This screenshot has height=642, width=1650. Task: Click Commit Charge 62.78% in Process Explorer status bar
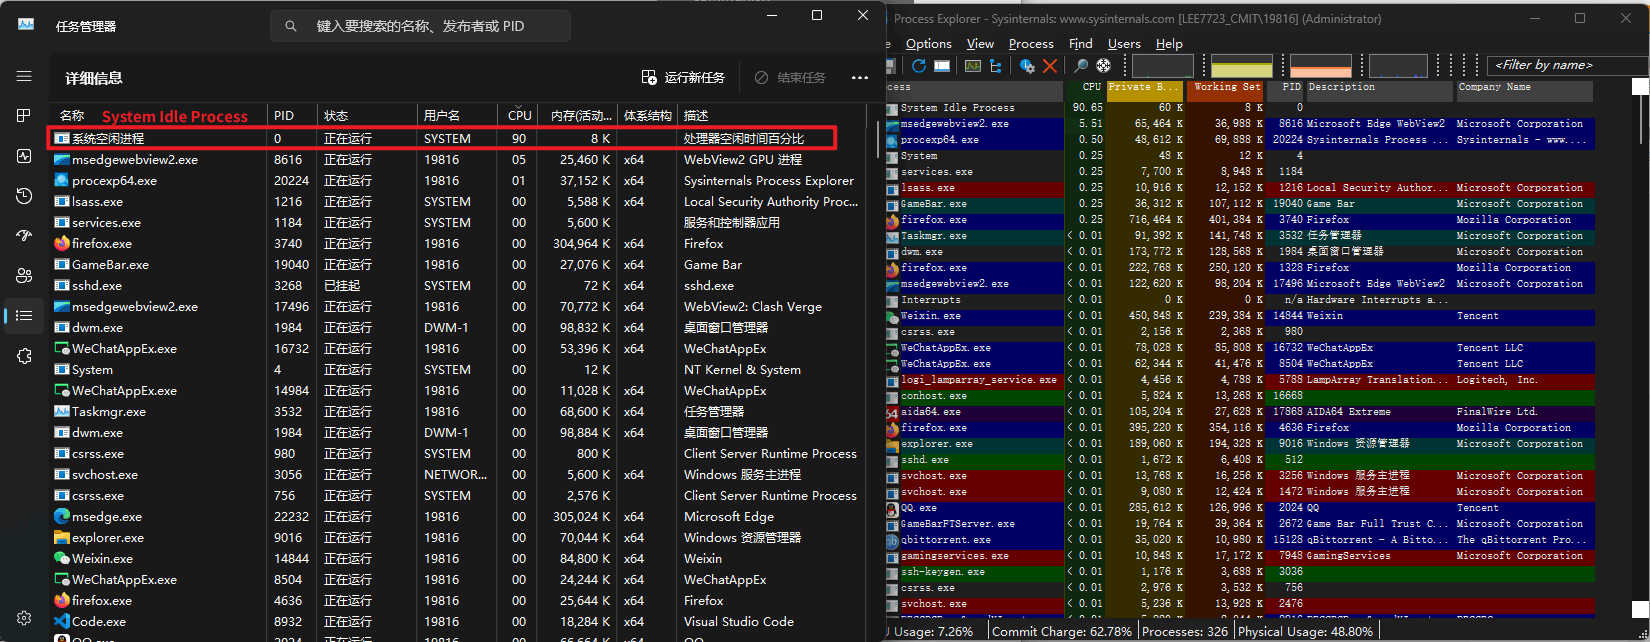tap(1062, 632)
